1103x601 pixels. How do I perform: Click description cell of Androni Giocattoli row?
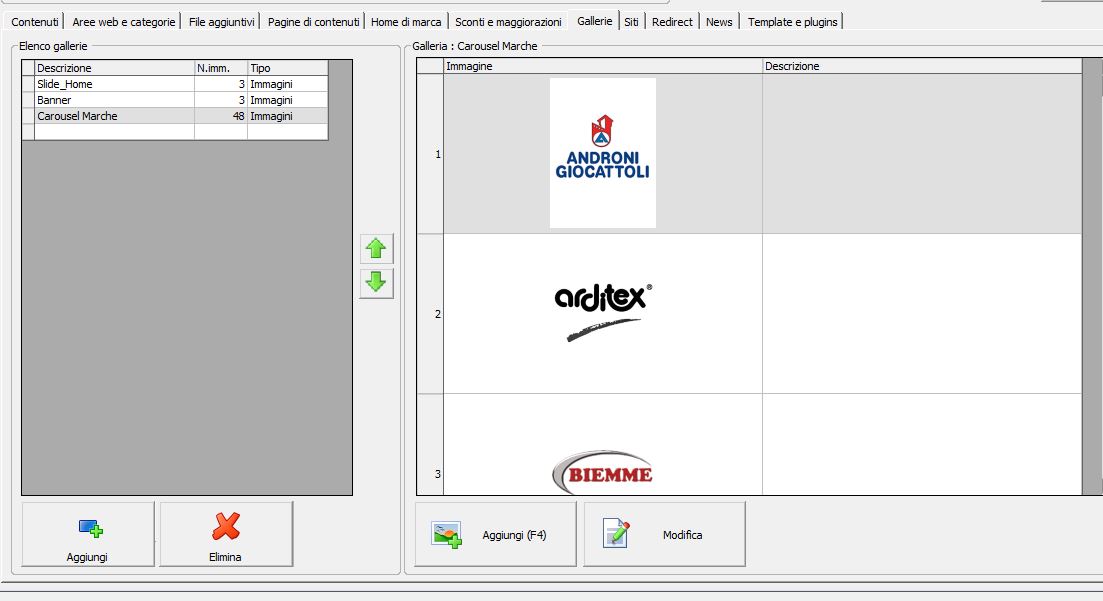tap(922, 154)
